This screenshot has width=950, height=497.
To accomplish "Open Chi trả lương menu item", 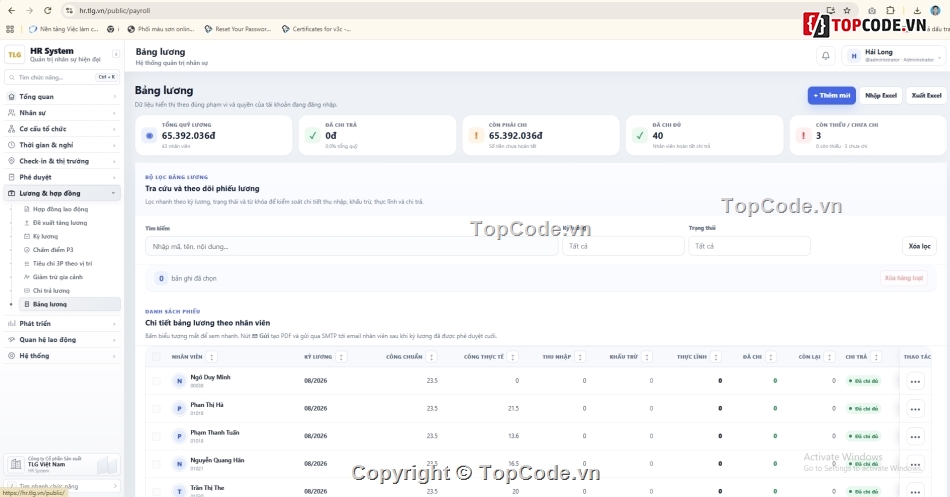I will tap(71, 290).
